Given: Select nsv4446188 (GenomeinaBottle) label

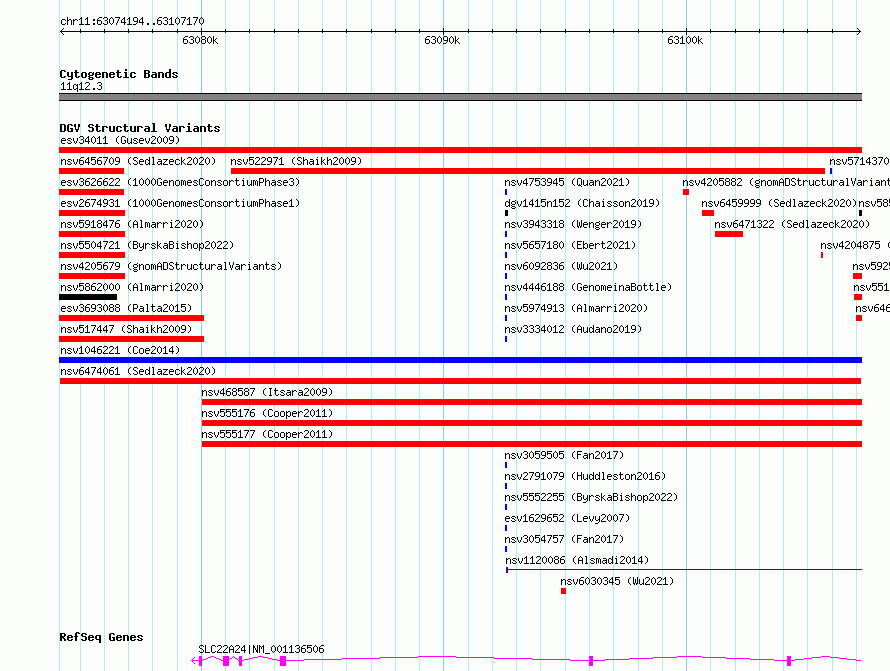Looking at the screenshot, I should click(588, 287).
